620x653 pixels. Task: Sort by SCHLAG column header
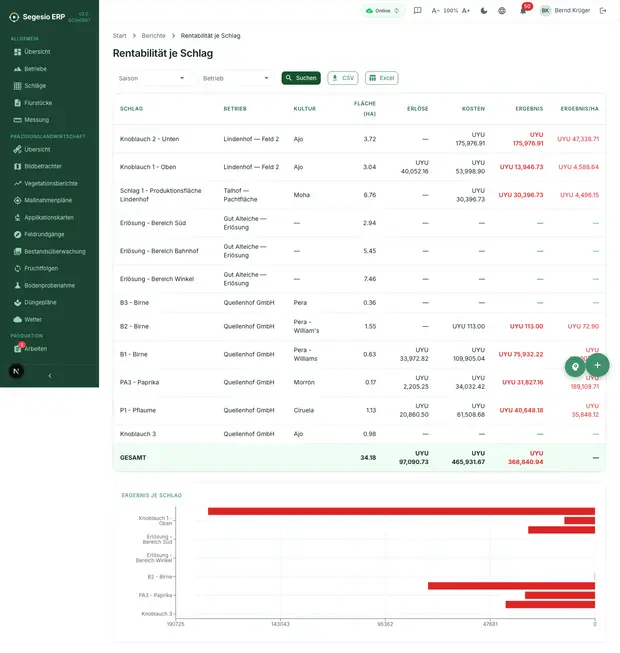tap(132, 109)
